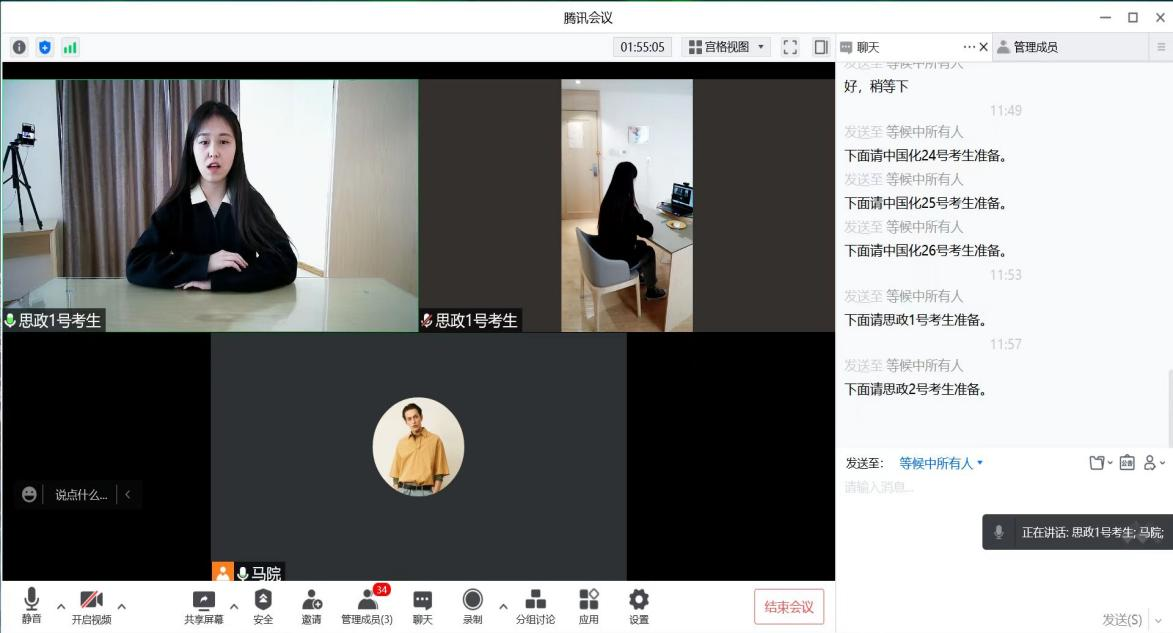
Task: Click the Invite (邀请) icon
Action: (x=312, y=605)
